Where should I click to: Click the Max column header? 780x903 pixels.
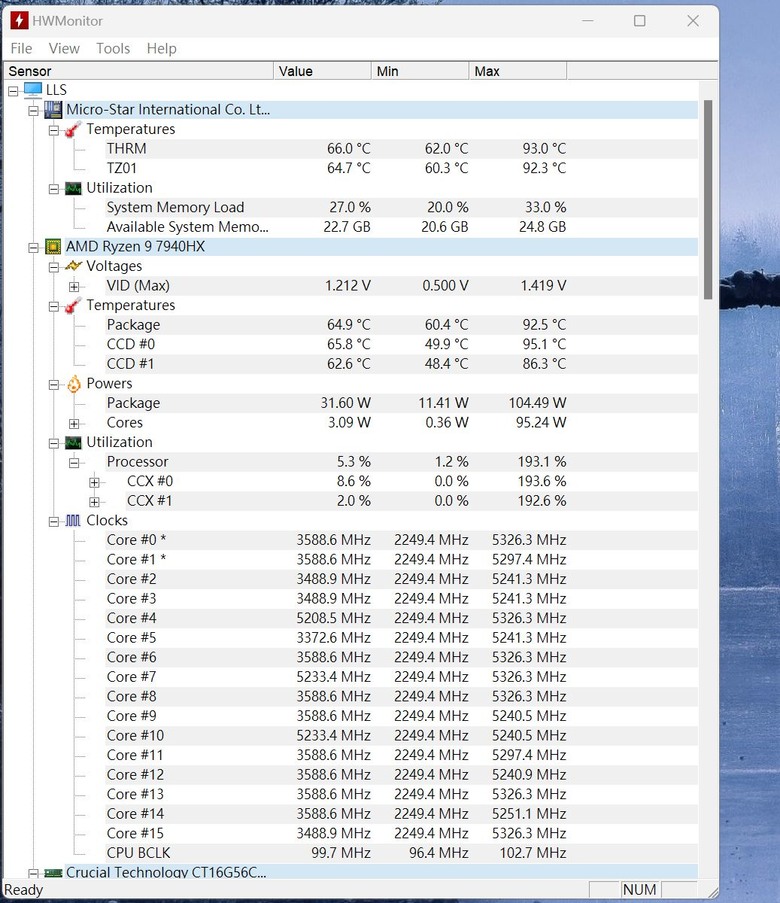click(518, 71)
